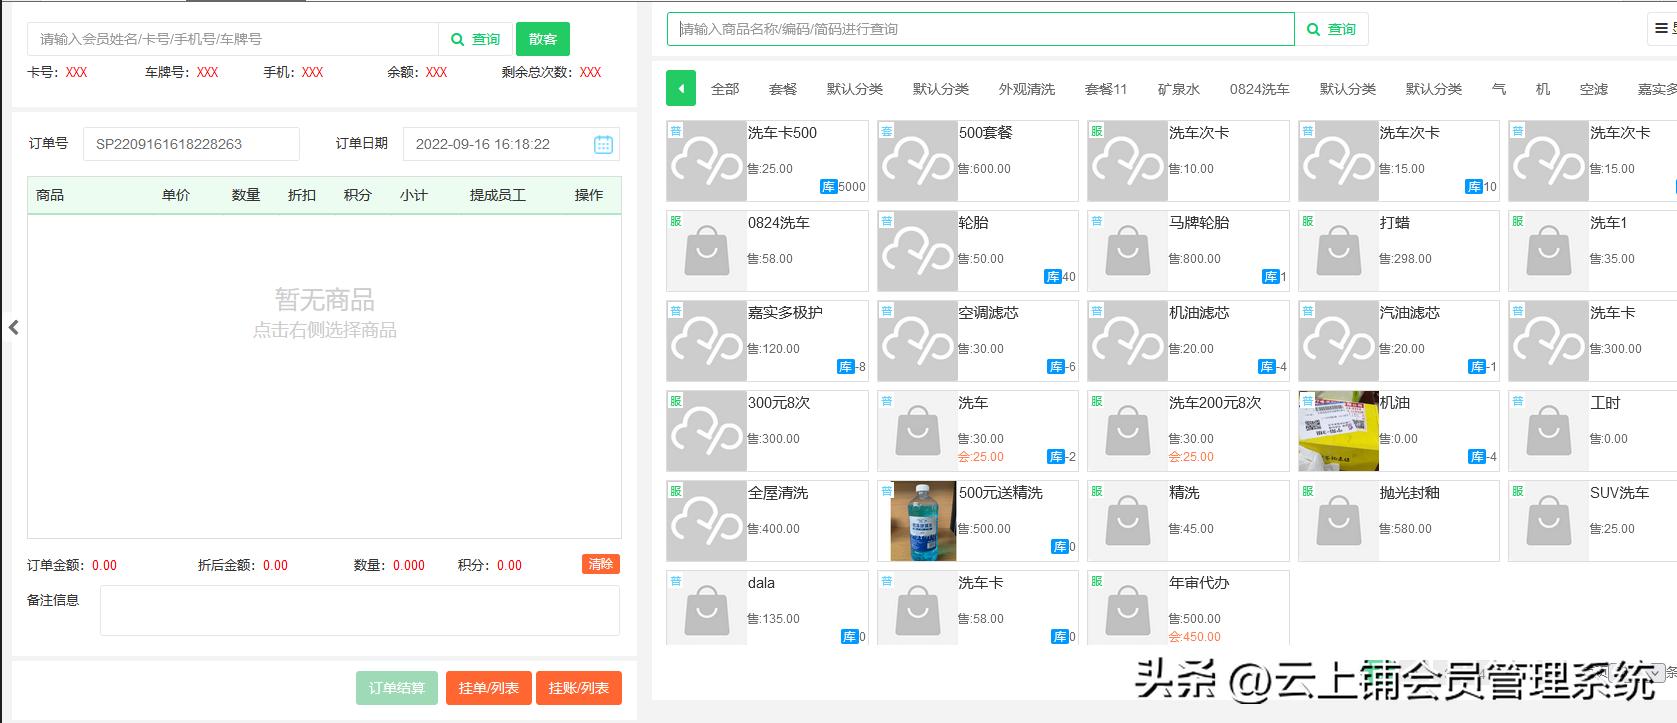The height and width of the screenshot is (723, 1677).
Task: Click the green 散客 button
Action: coord(543,39)
